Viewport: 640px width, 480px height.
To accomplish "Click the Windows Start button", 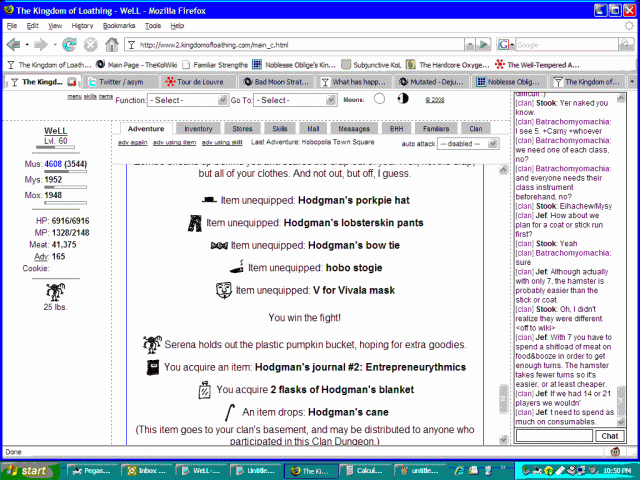I will click(26, 470).
